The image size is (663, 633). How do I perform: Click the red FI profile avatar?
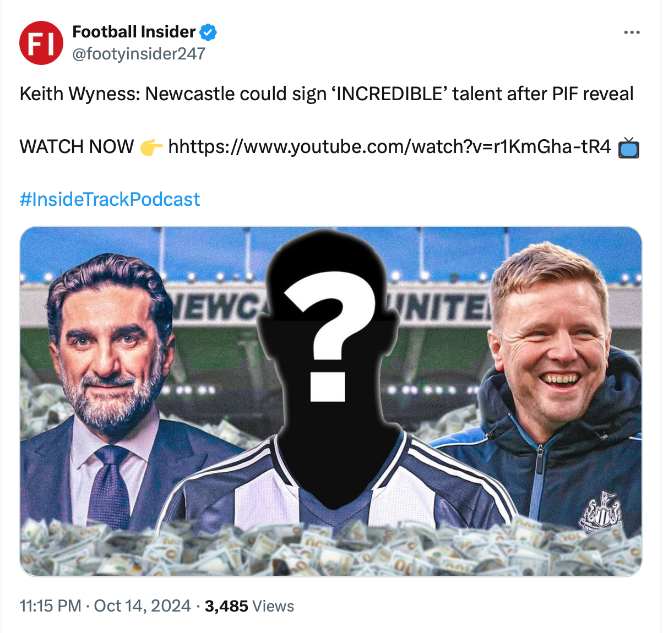[41, 43]
